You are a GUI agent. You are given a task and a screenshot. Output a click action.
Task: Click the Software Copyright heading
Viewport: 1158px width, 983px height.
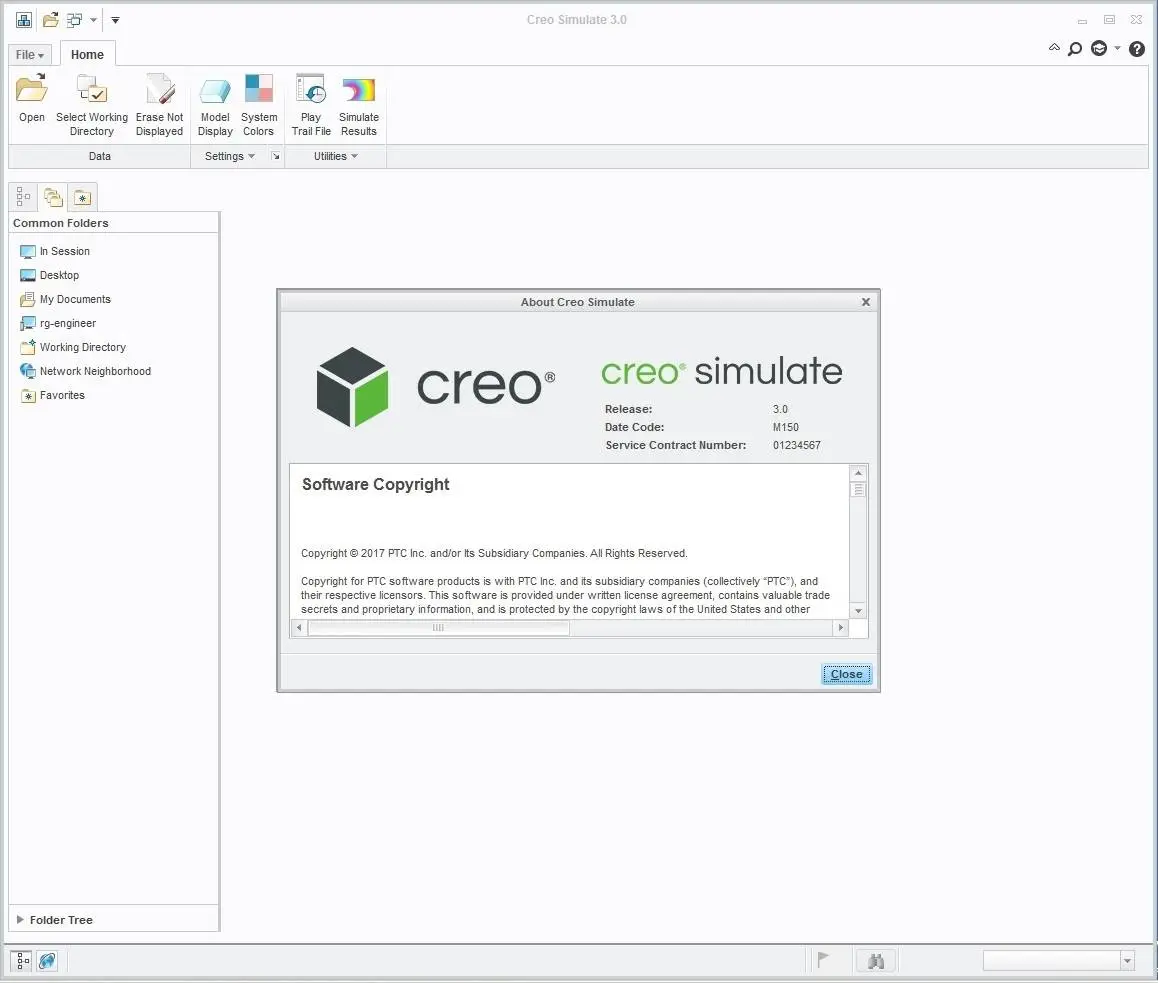click(x=375, y=484)
